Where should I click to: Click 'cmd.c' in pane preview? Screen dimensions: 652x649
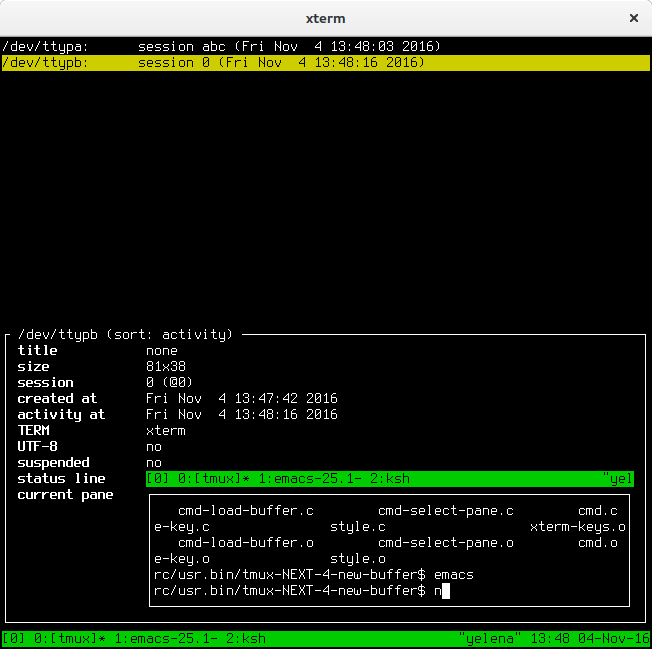coord(598,511)
